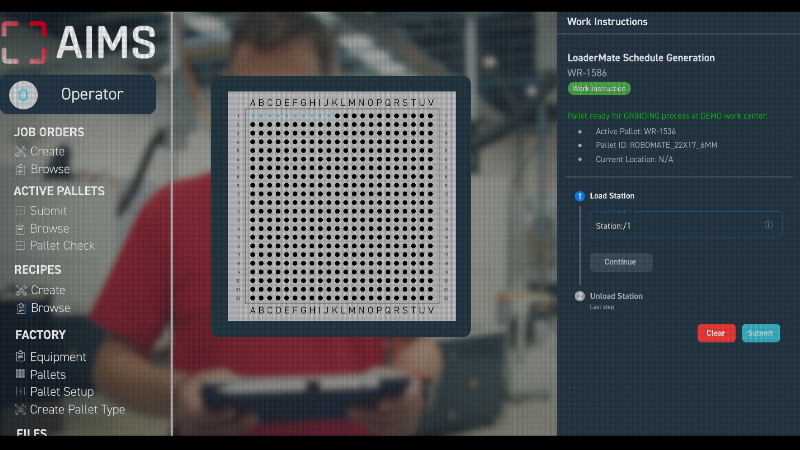The height and width of the screenshot is (450, 800).
Task: Click the Last step label
Action: click(602, 307)
